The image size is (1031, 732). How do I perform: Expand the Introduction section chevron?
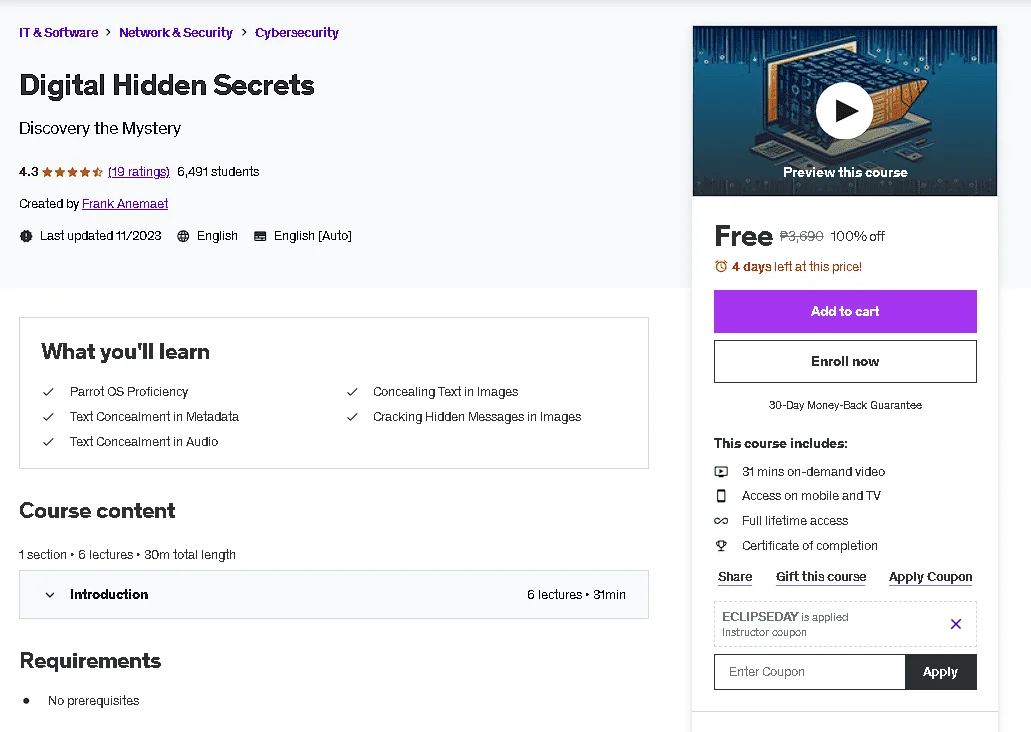coord(50,595)
